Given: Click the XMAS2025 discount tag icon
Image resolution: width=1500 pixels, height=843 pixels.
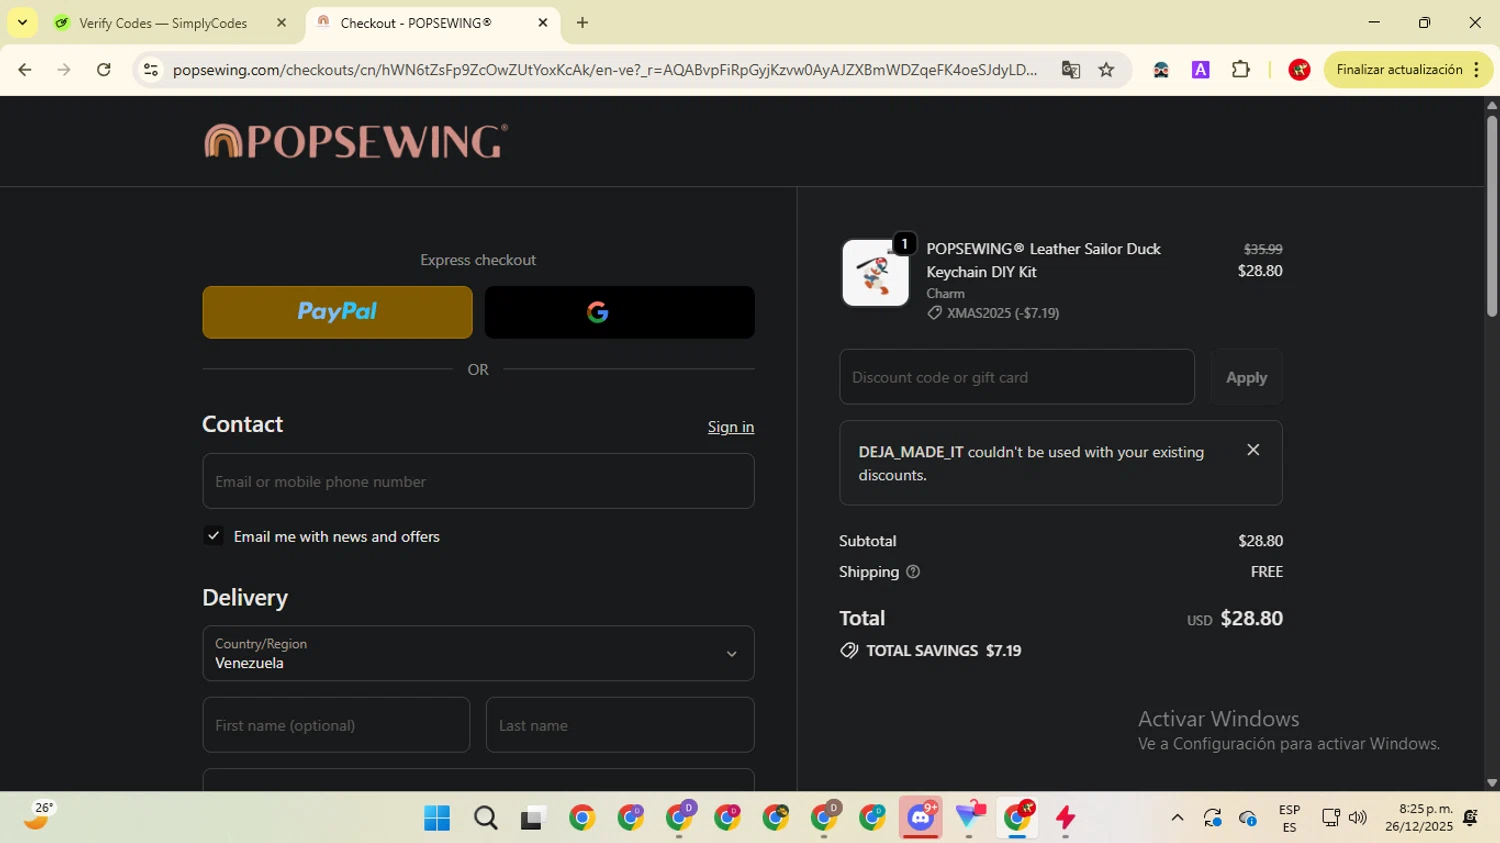Looking at the screenshot, I should coord(934,313).
